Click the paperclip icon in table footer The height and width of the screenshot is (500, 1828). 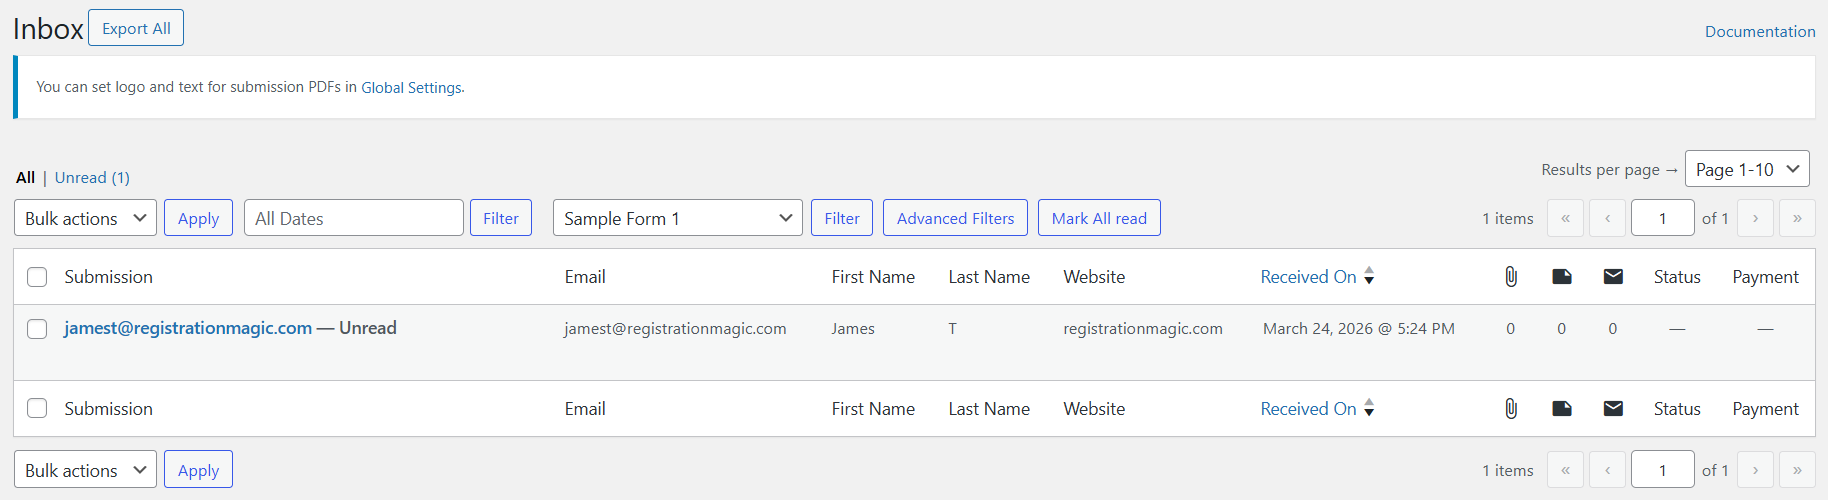pyautogui.click(x=1511, y=409)
